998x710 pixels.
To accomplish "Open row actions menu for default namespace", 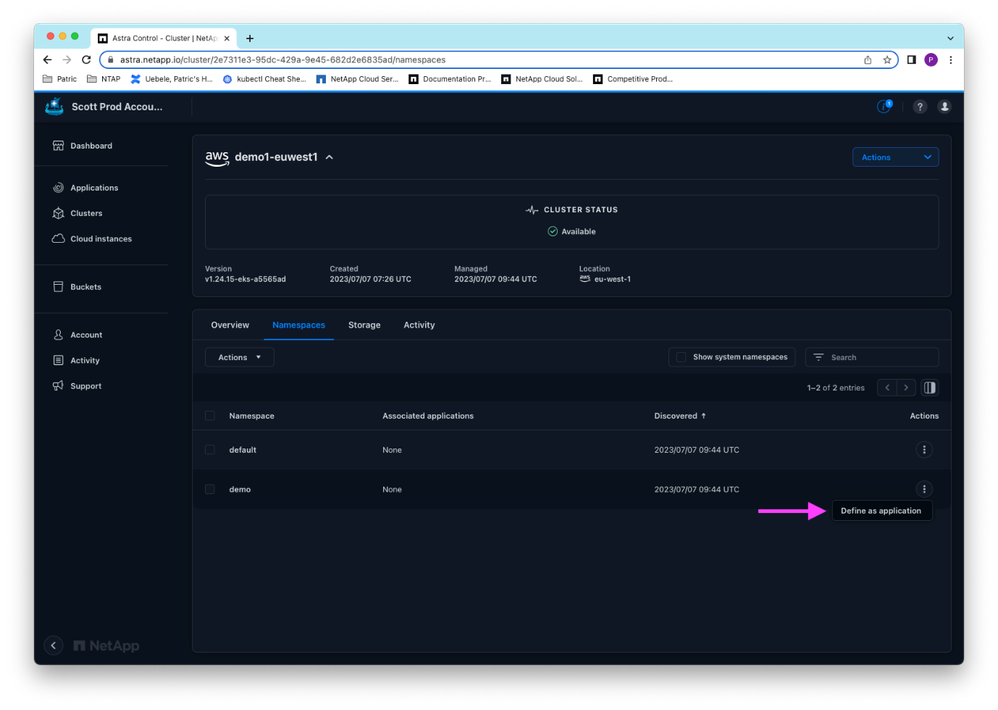I will [924, 450].
